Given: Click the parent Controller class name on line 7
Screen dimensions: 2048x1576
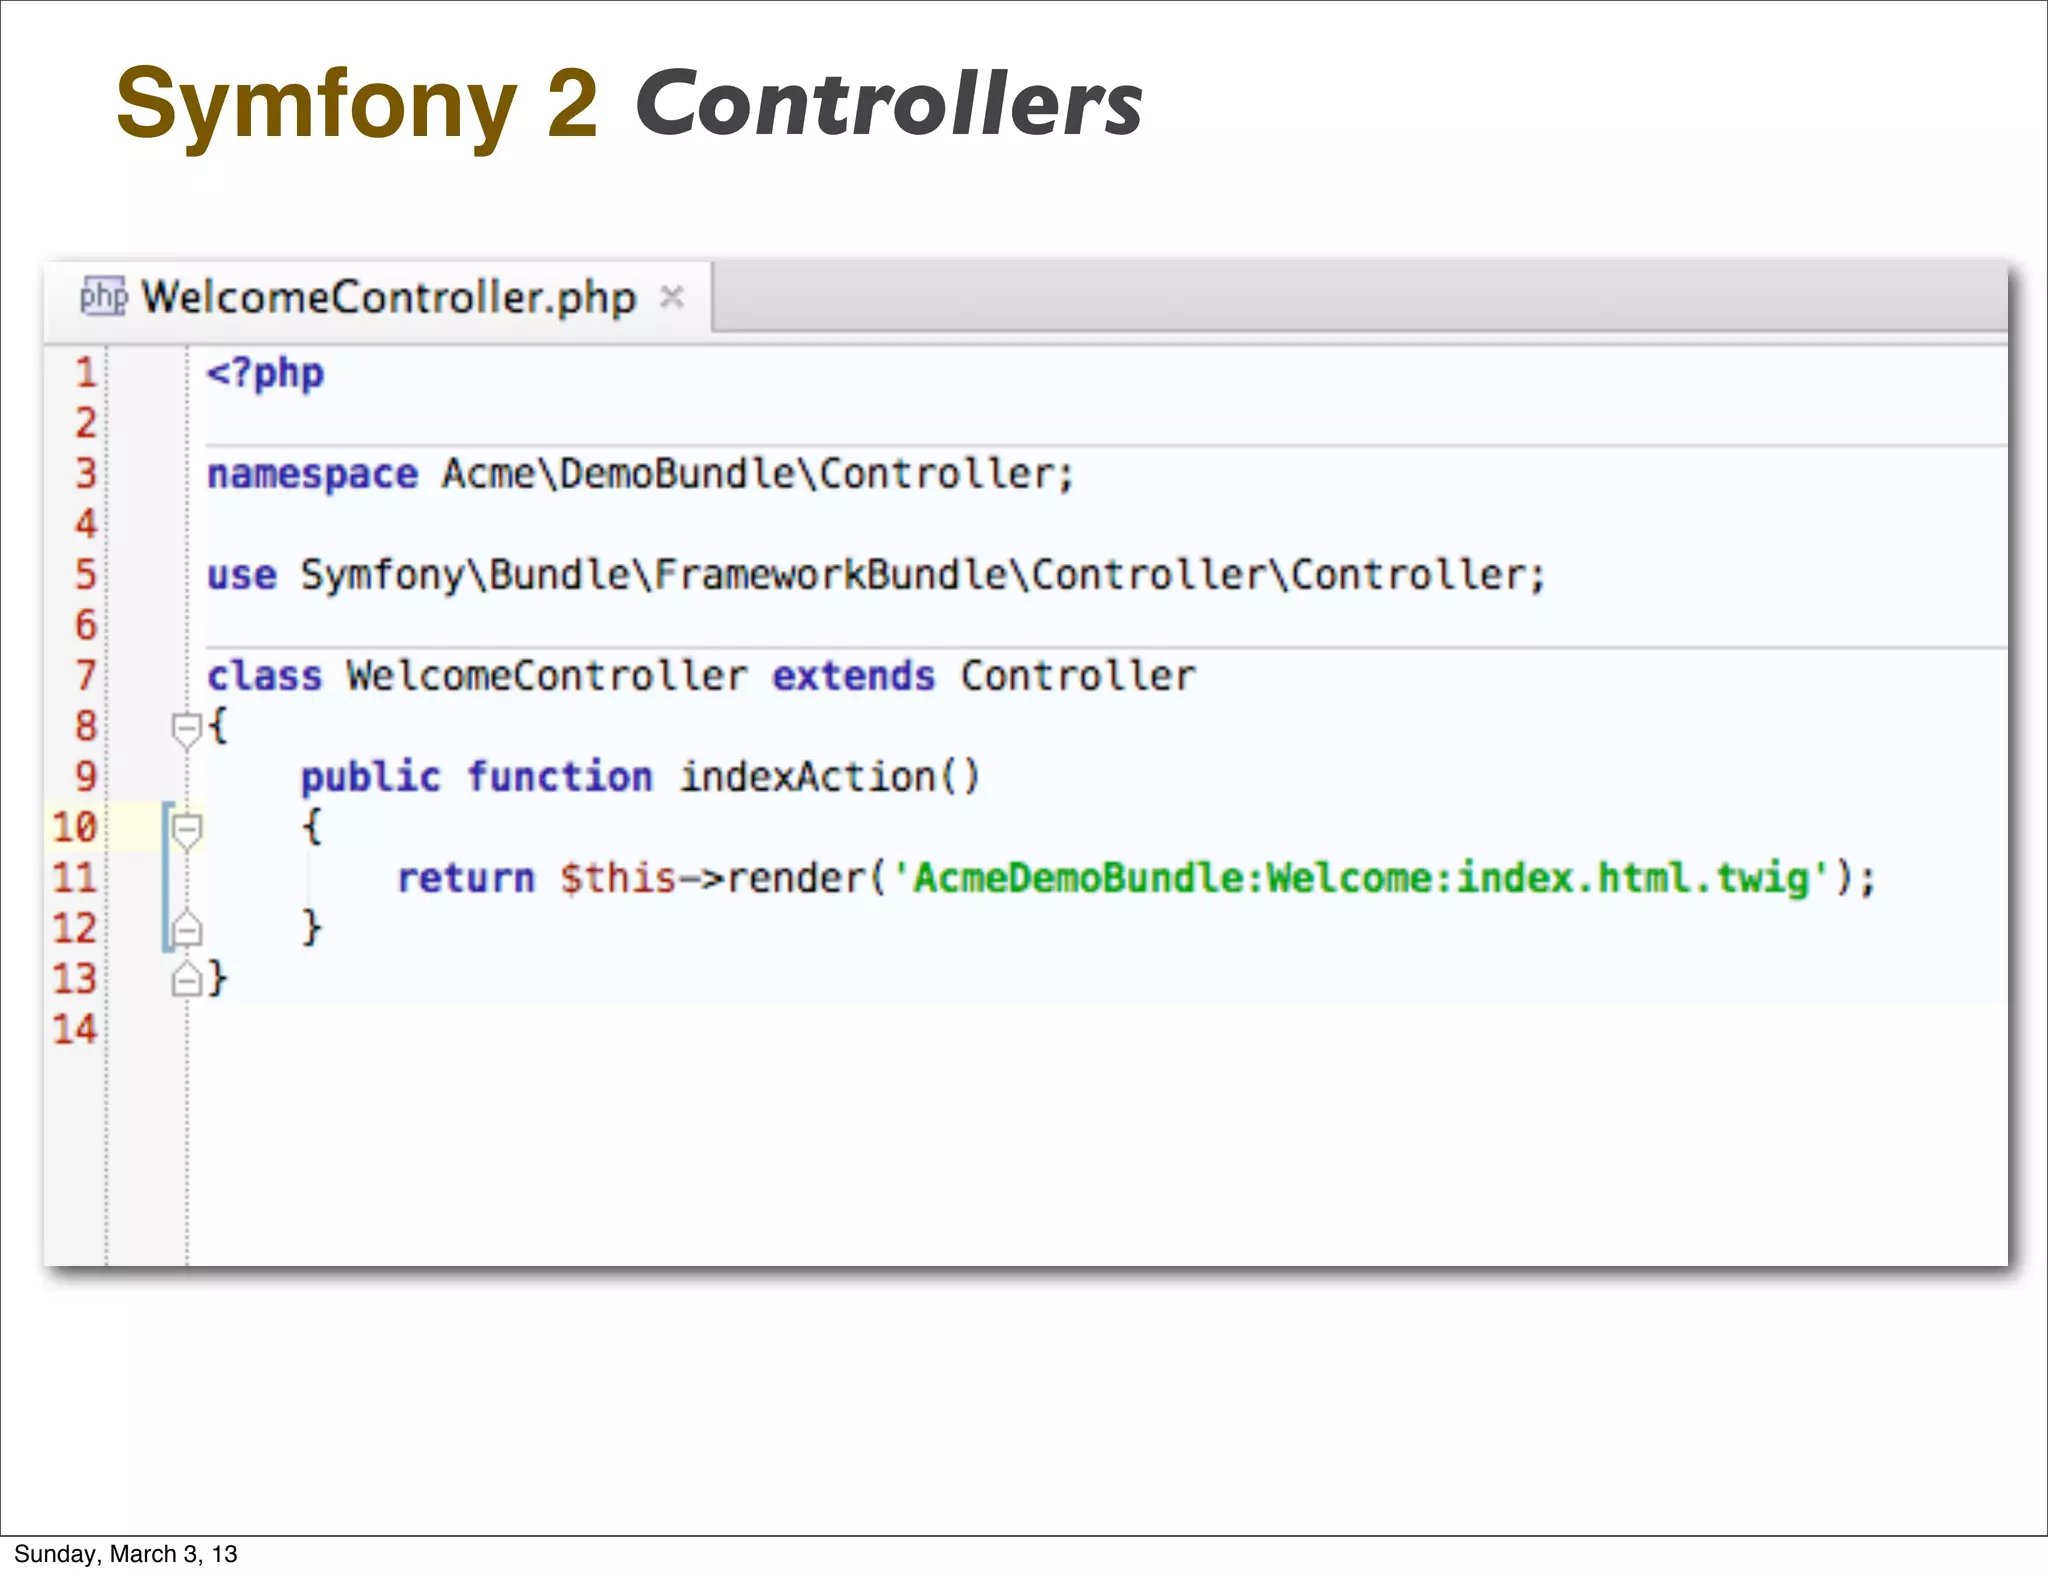Looking at the screenshot, I should pyautogui.click(x=1078, y=676).
